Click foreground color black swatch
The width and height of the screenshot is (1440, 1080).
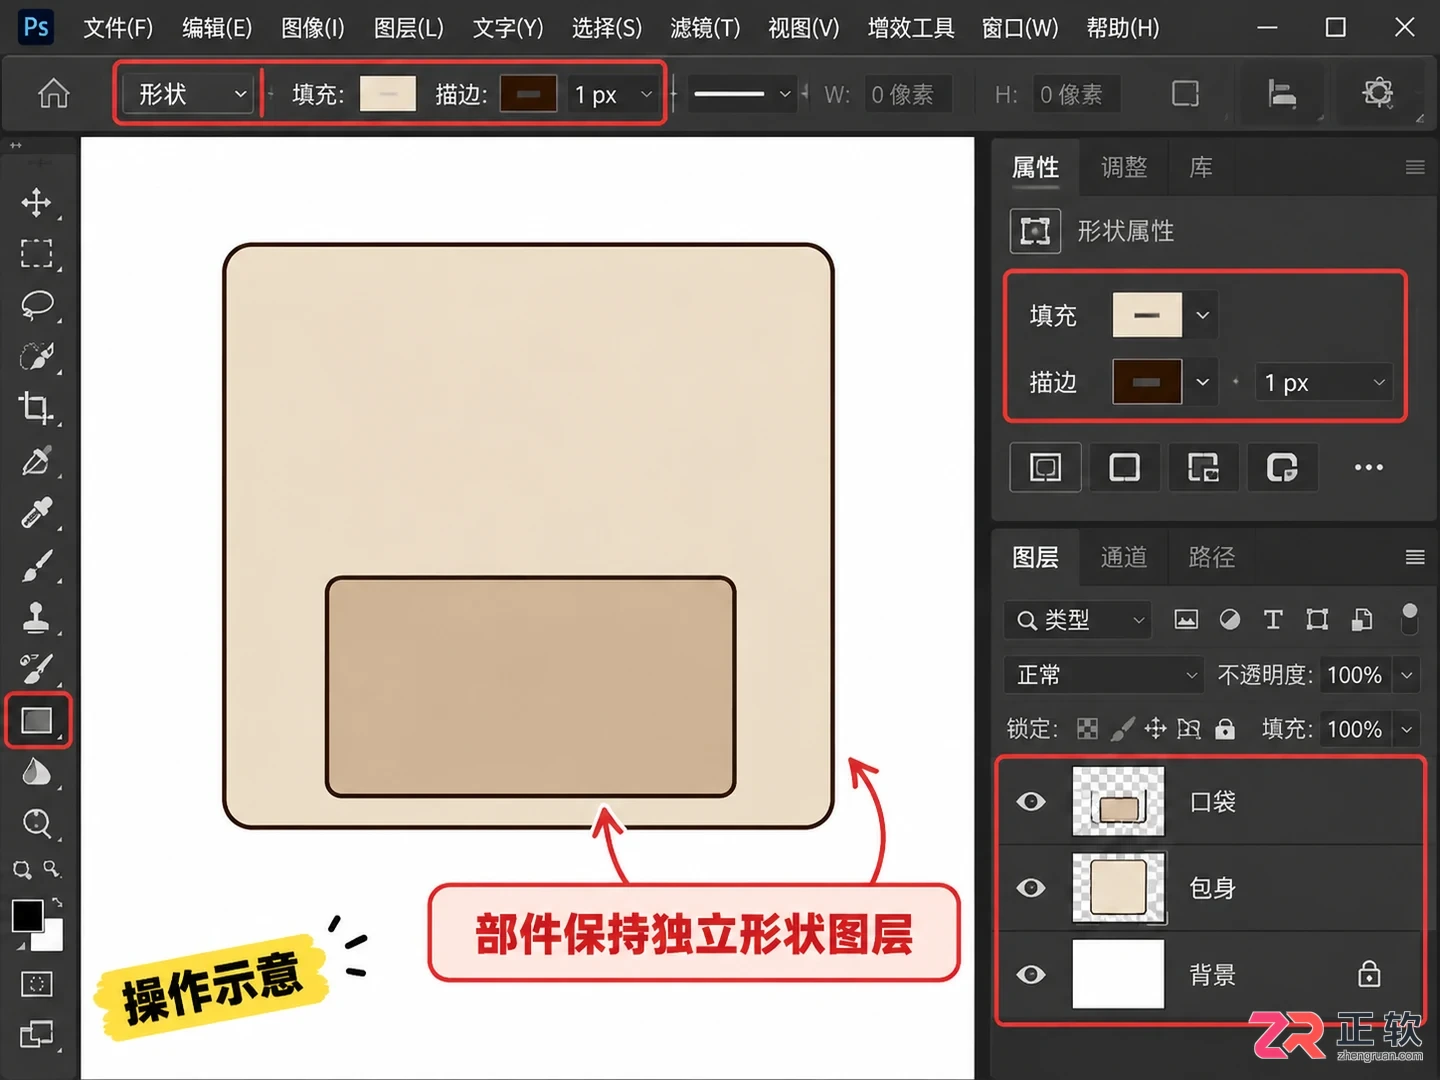(27, 914)
